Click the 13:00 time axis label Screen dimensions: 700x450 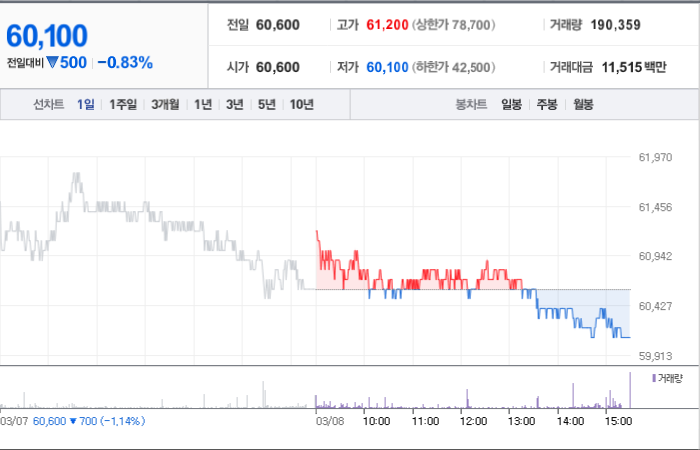click(x=521, y=421)
